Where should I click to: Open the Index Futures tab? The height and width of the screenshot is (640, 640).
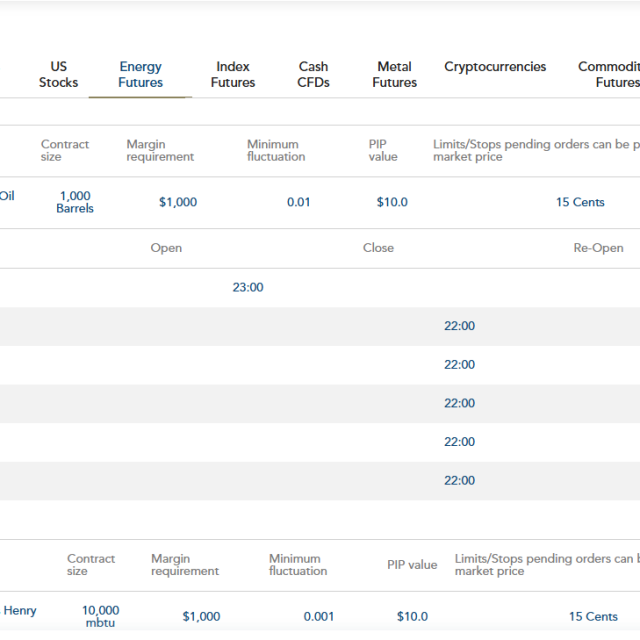232,75
